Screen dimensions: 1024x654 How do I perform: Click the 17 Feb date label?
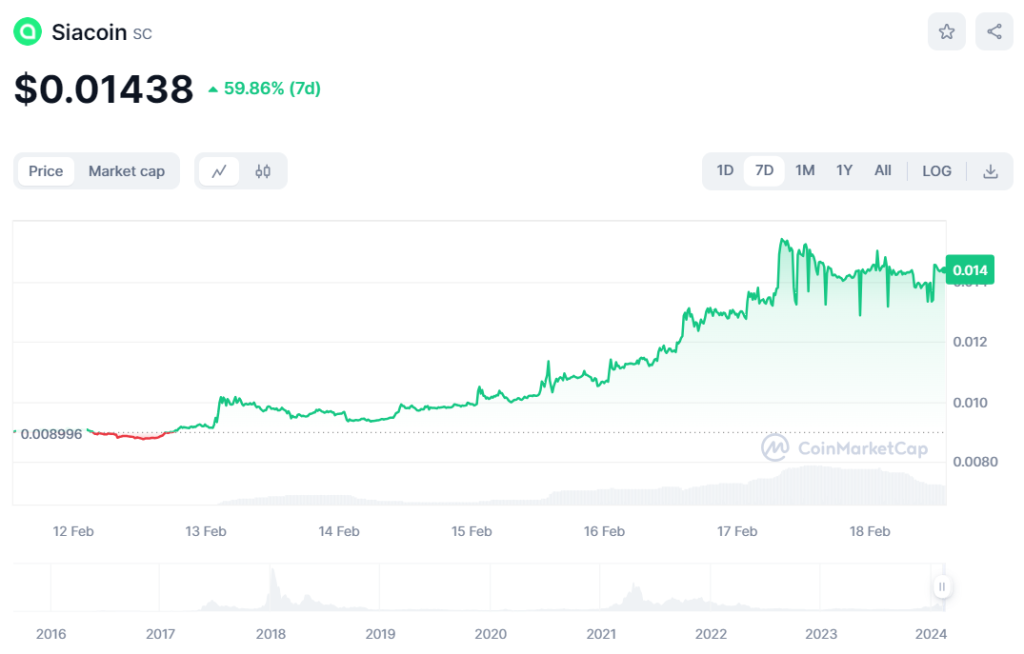[737, 532]
